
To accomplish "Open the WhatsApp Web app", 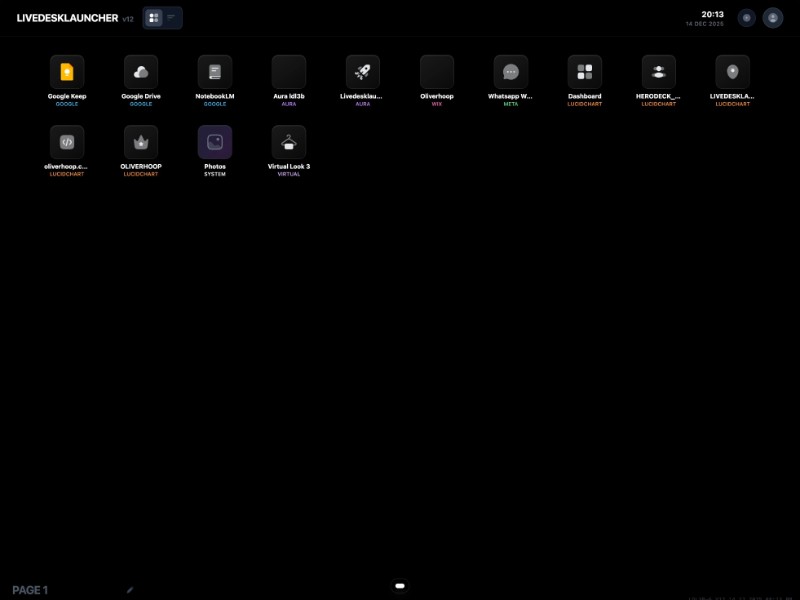I will (511, 72).
